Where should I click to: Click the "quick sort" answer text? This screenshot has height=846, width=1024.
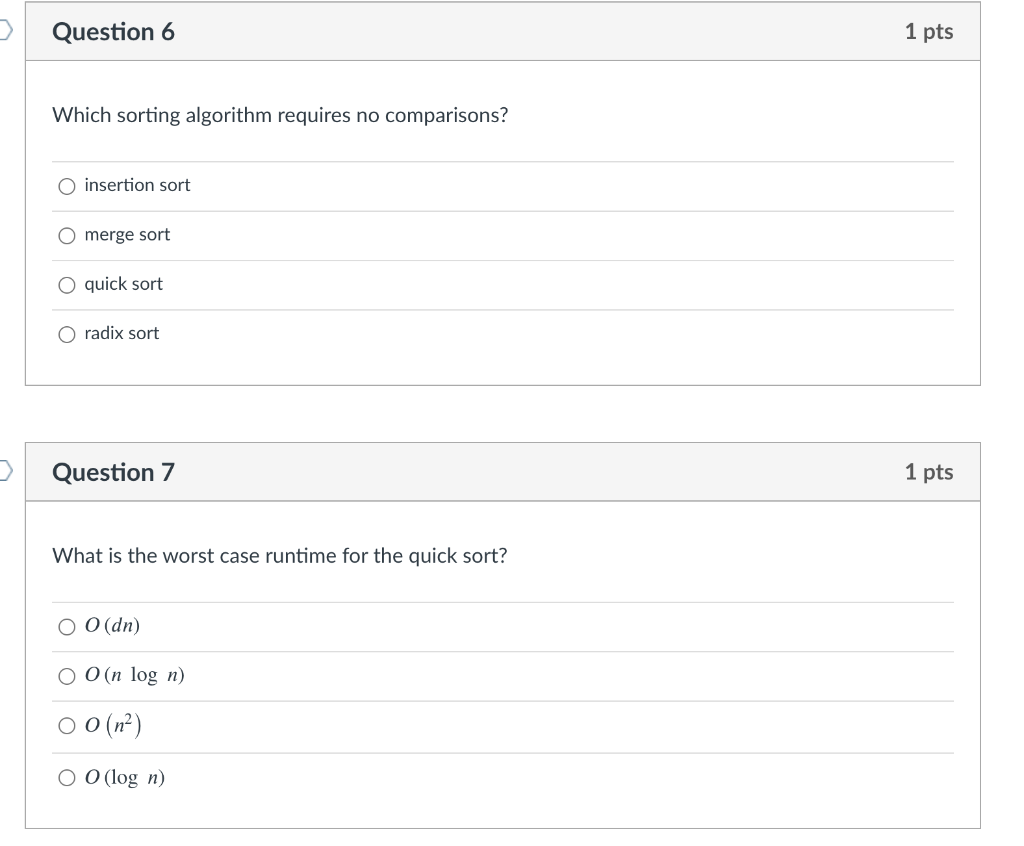123,284
